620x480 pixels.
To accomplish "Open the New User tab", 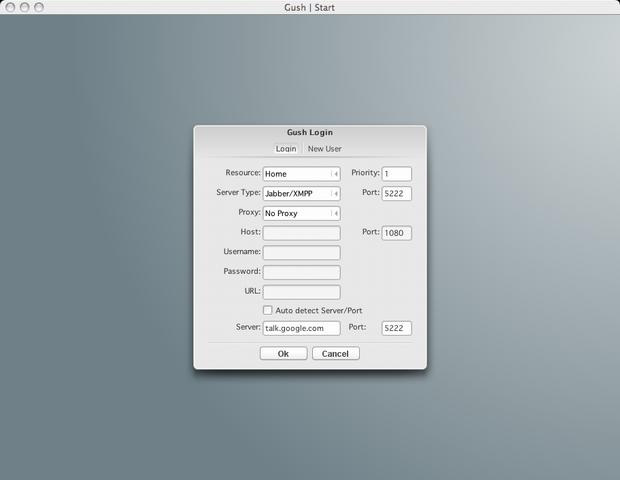I will pos(324,149).
